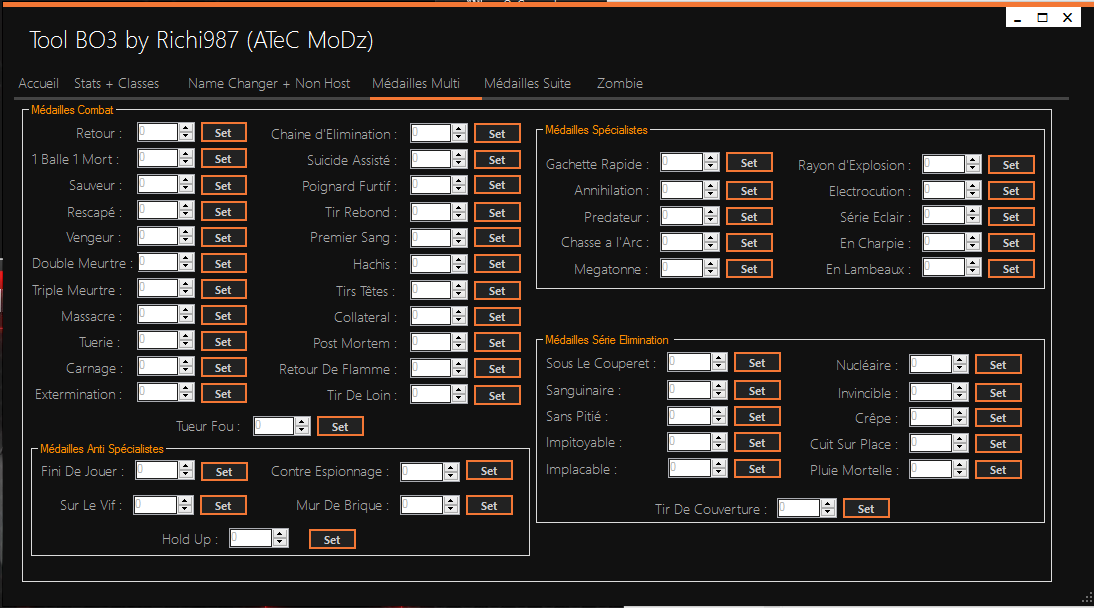This screenshot has height=608, width=1094.
Task: Decrease En Charpie value down arrow
Action: click(x=973, y=247)
